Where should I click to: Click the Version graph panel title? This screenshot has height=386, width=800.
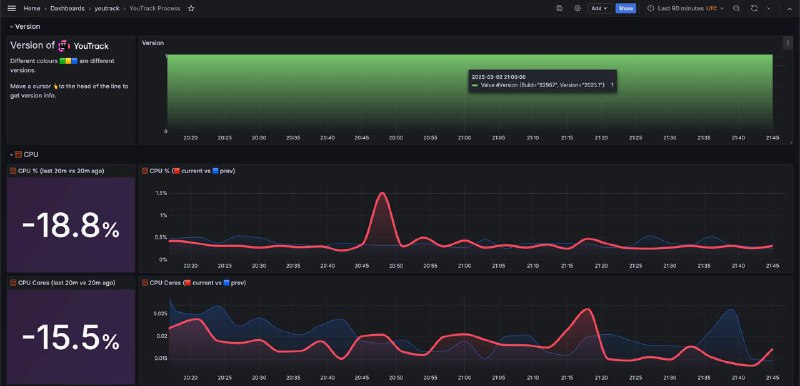[153, 43]
